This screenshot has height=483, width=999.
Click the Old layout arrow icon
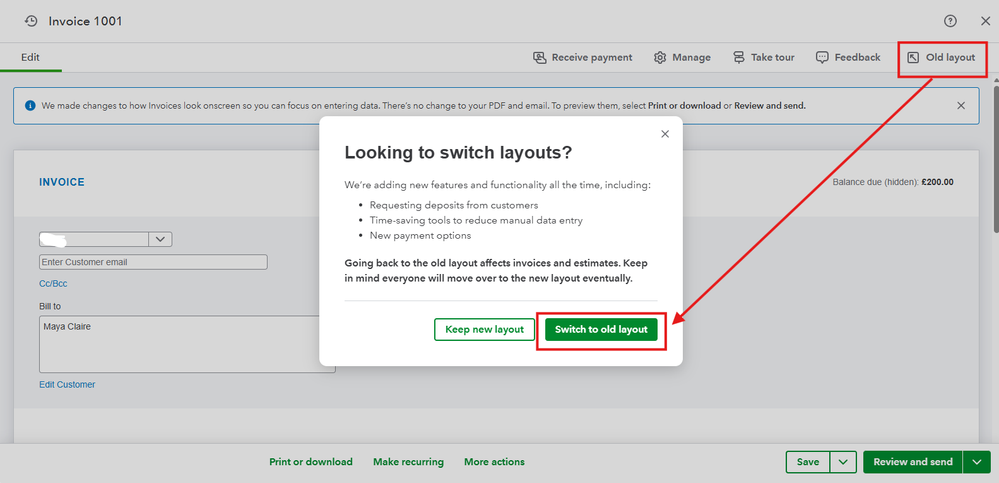[913, 57]
